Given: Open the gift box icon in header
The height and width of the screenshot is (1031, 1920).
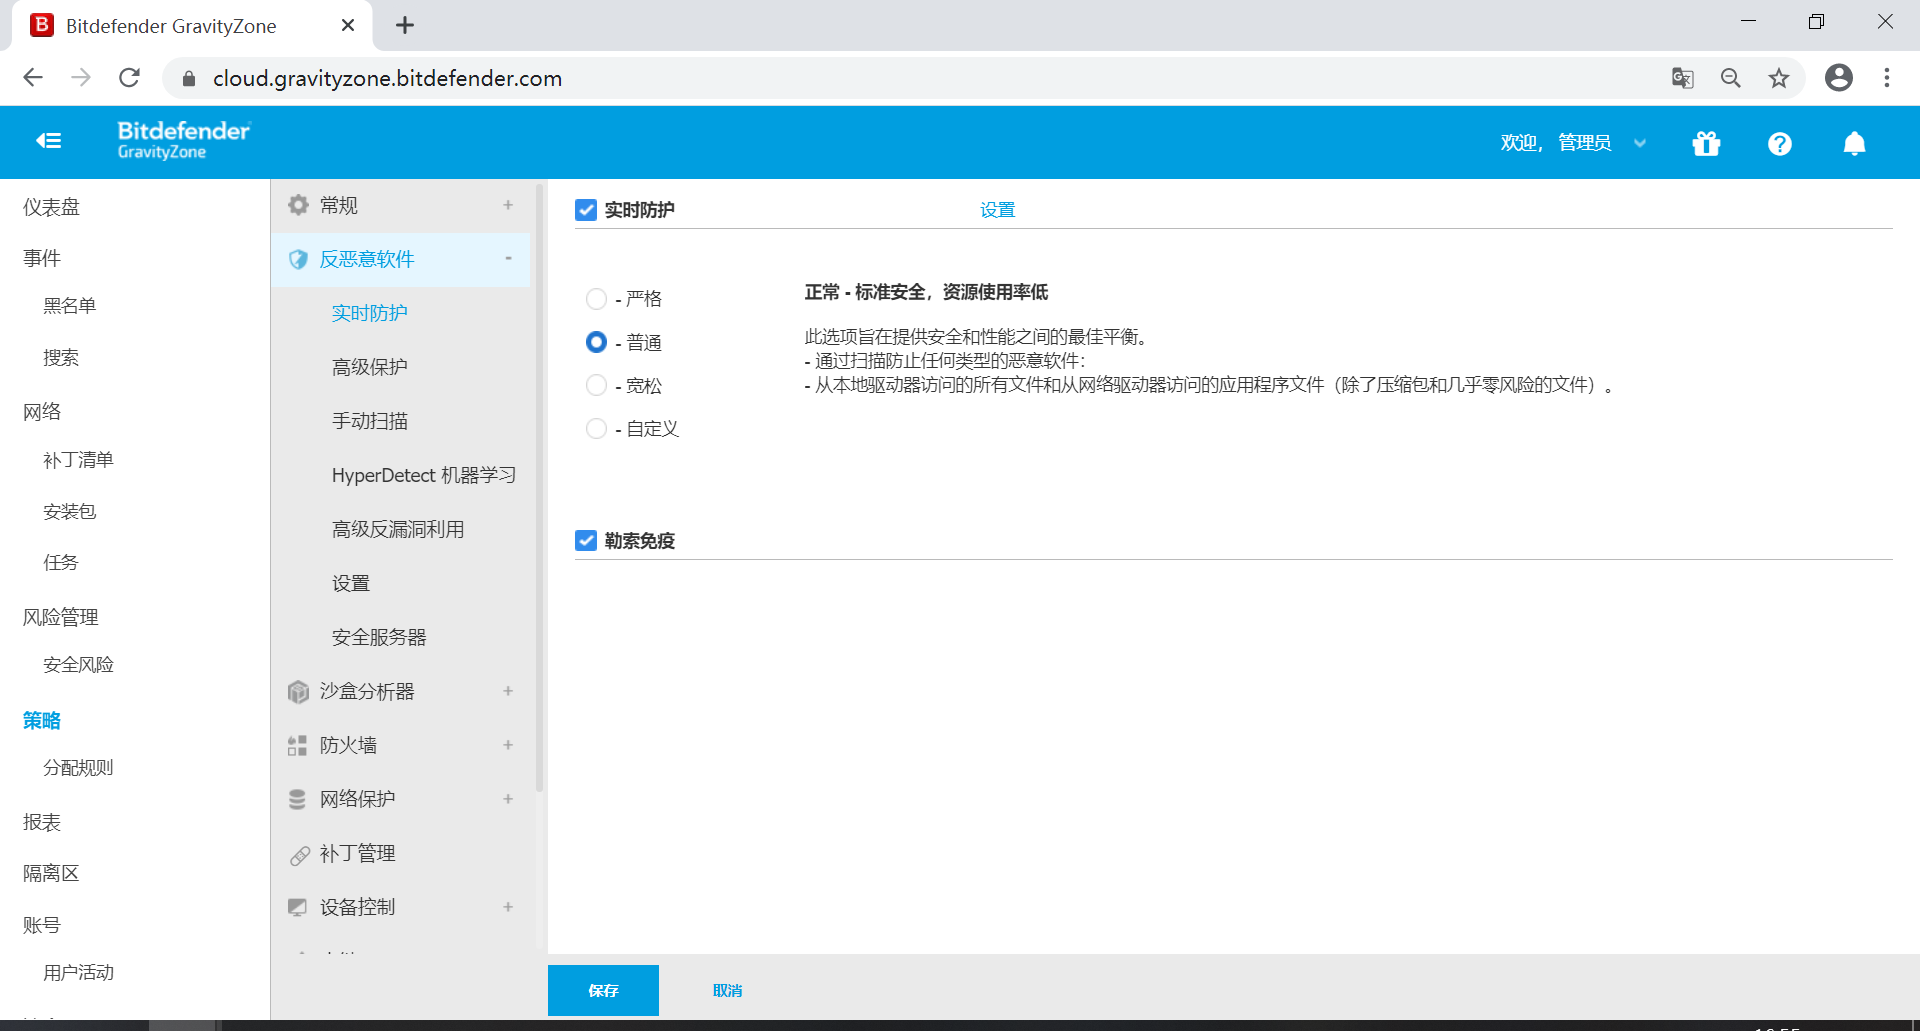Looking at the screenshot, I should click(1706, 143).
